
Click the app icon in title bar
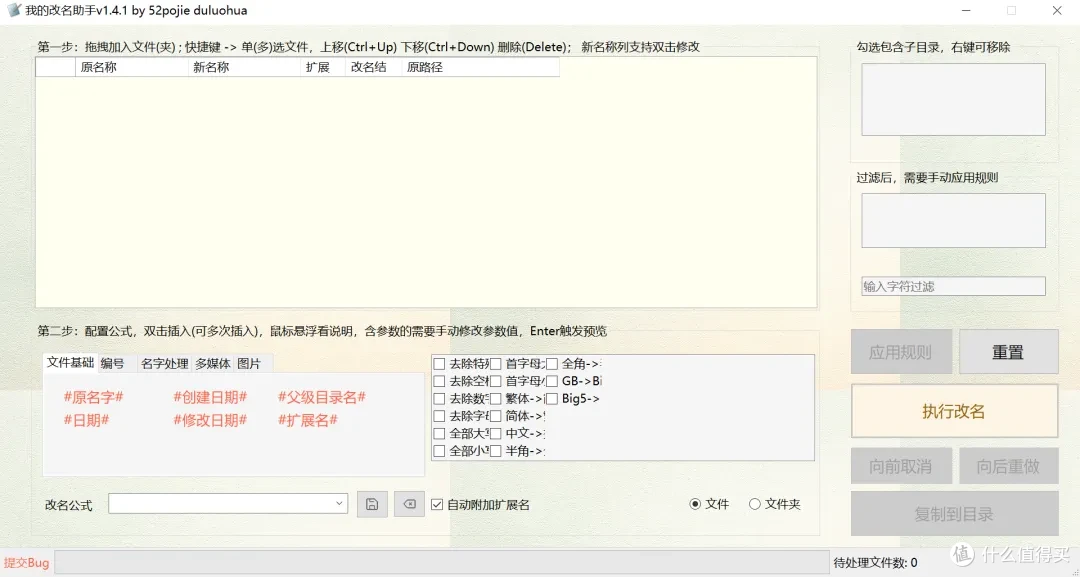point(14,10)
